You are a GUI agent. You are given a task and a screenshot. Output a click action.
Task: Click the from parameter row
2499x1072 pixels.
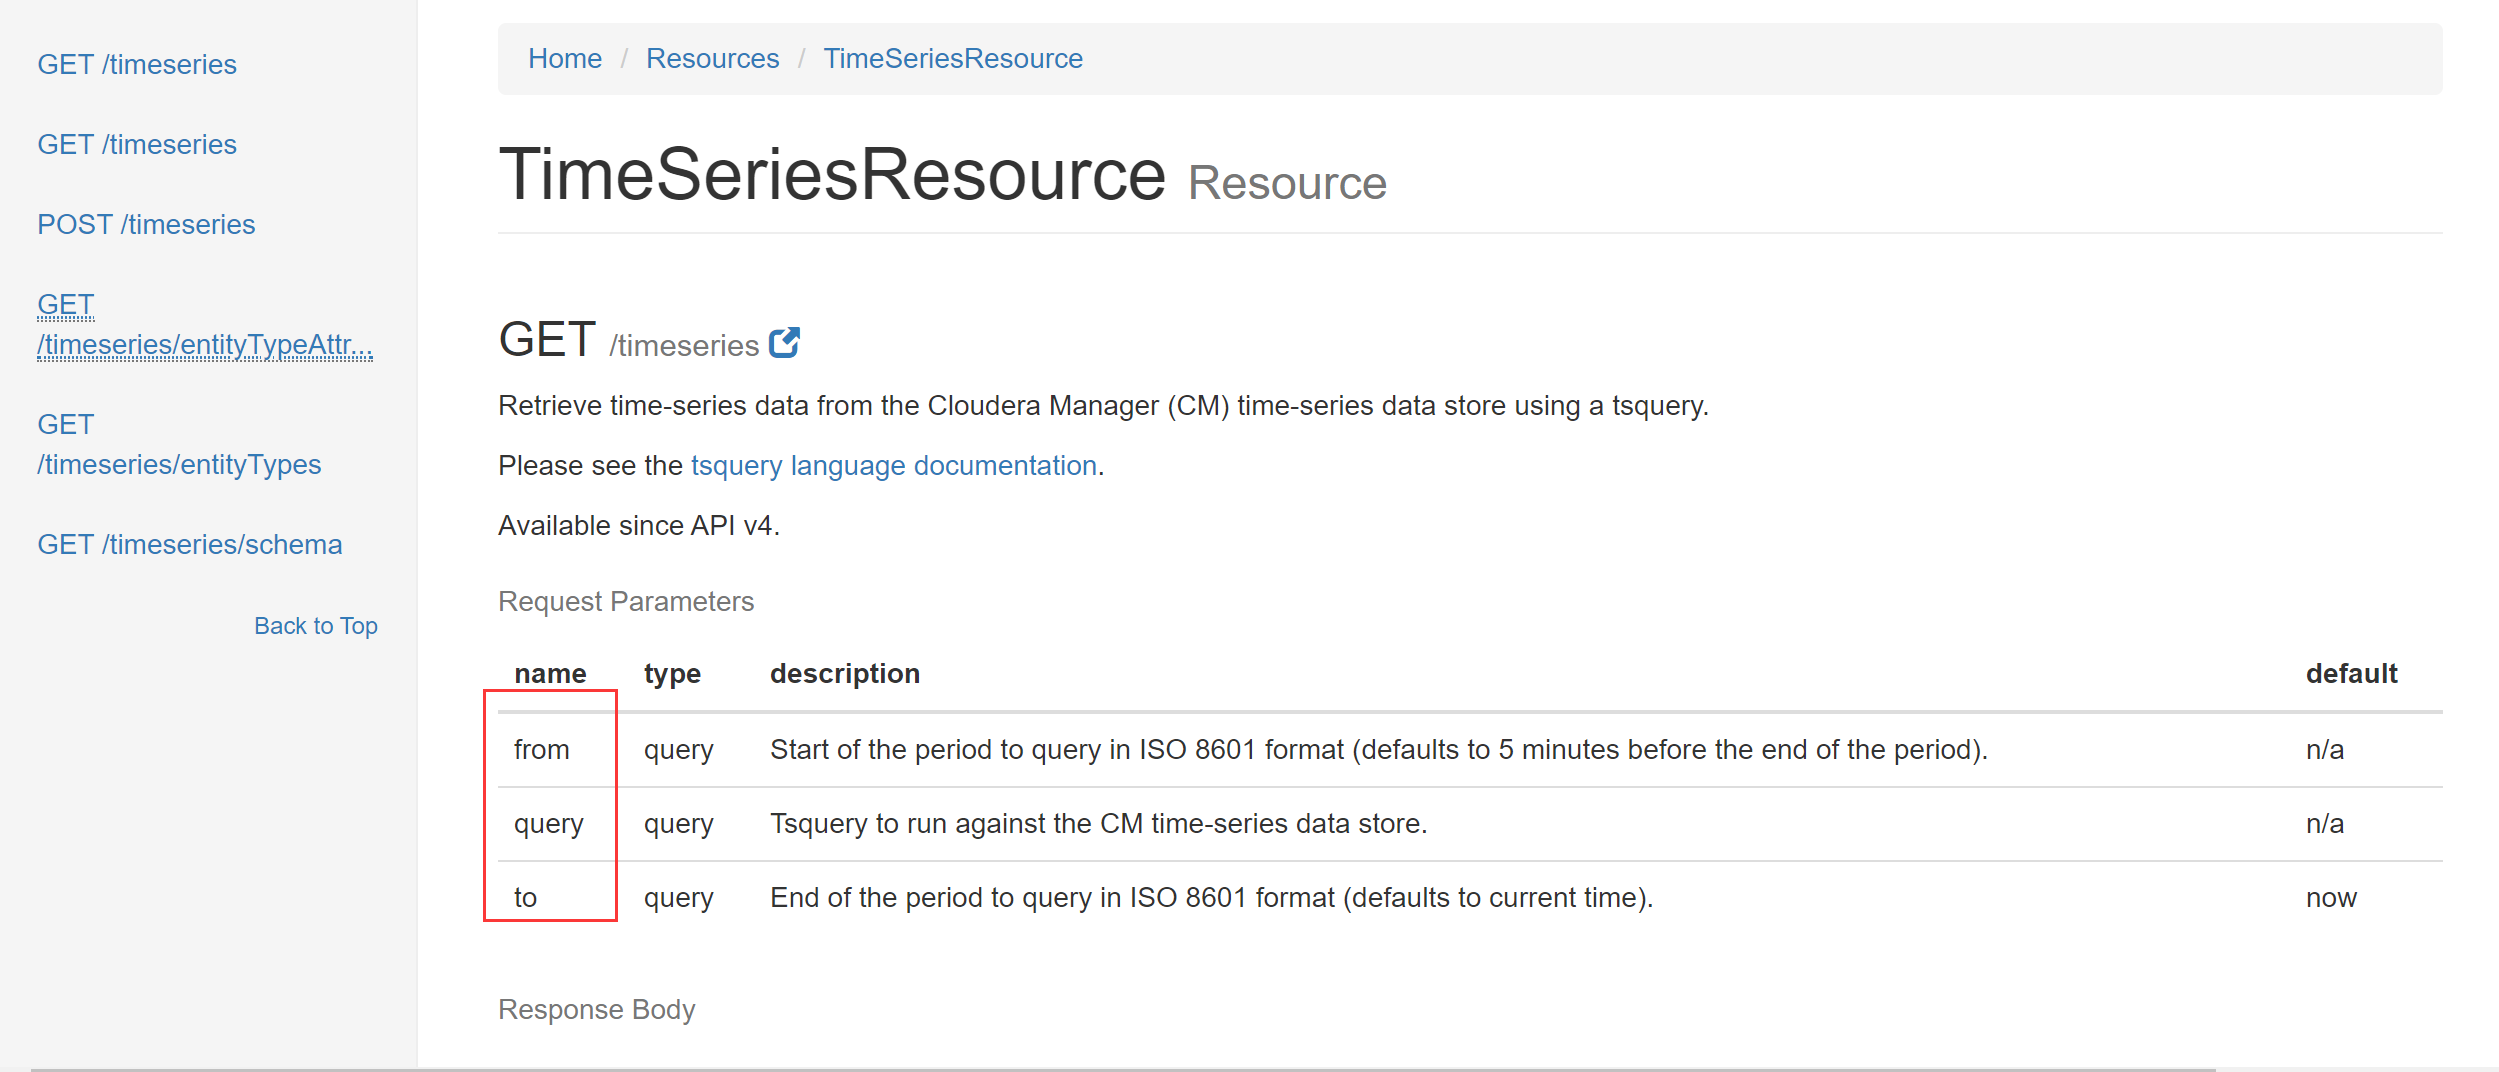click(541, 749)
